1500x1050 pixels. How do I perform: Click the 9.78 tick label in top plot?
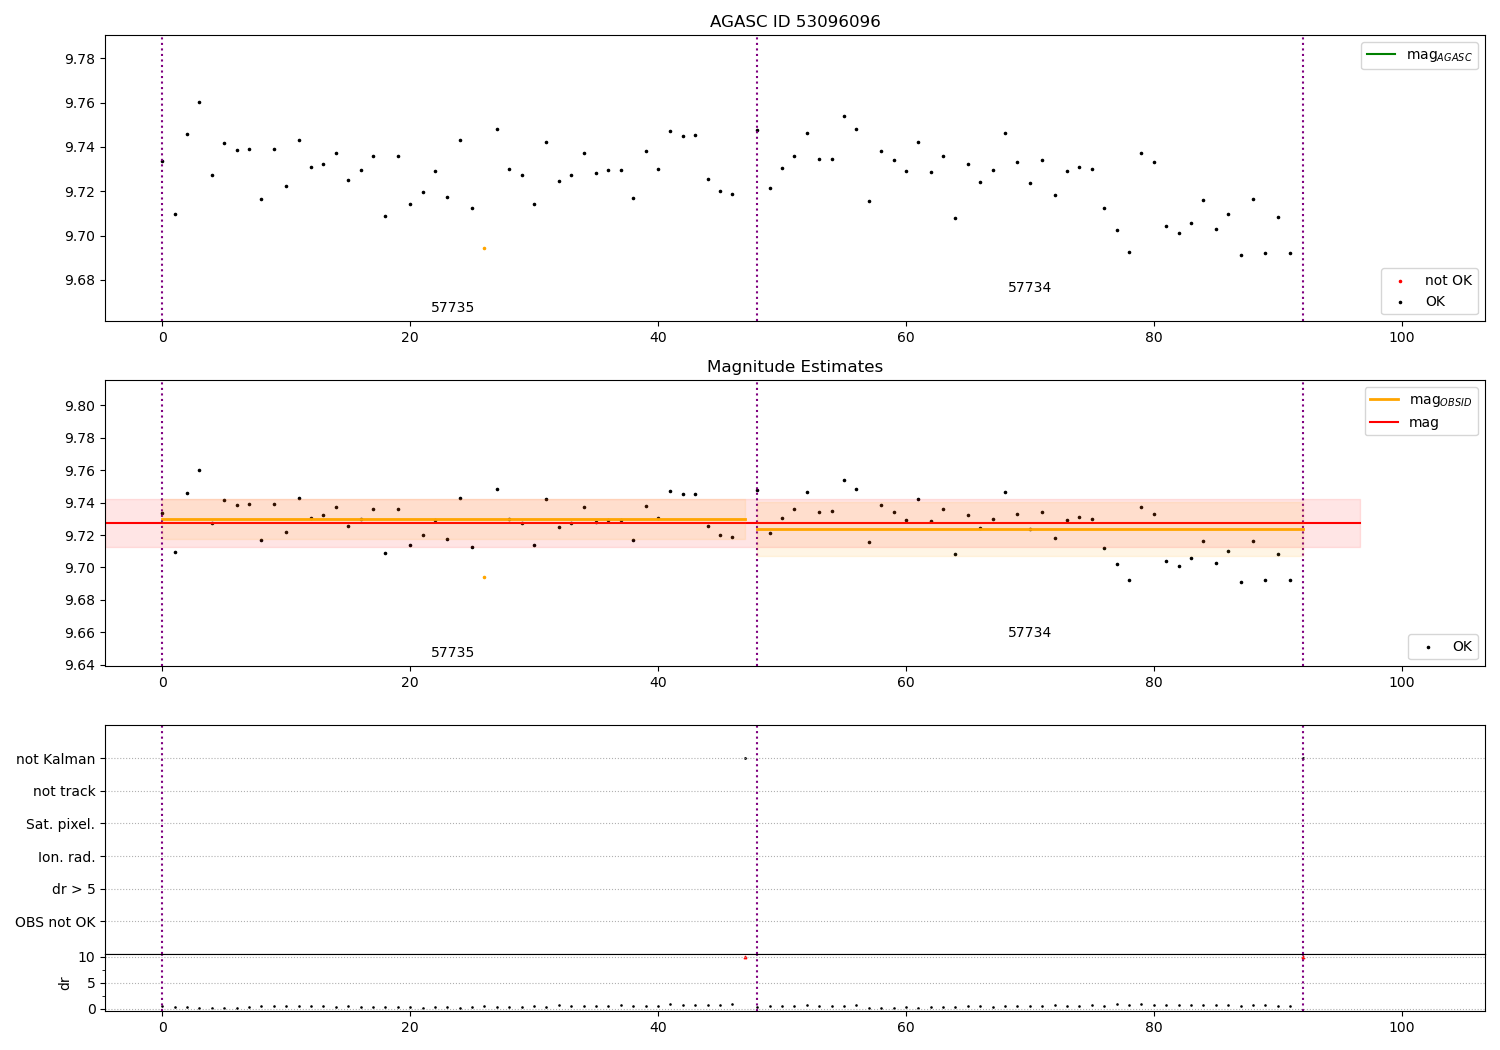(80, 59)
